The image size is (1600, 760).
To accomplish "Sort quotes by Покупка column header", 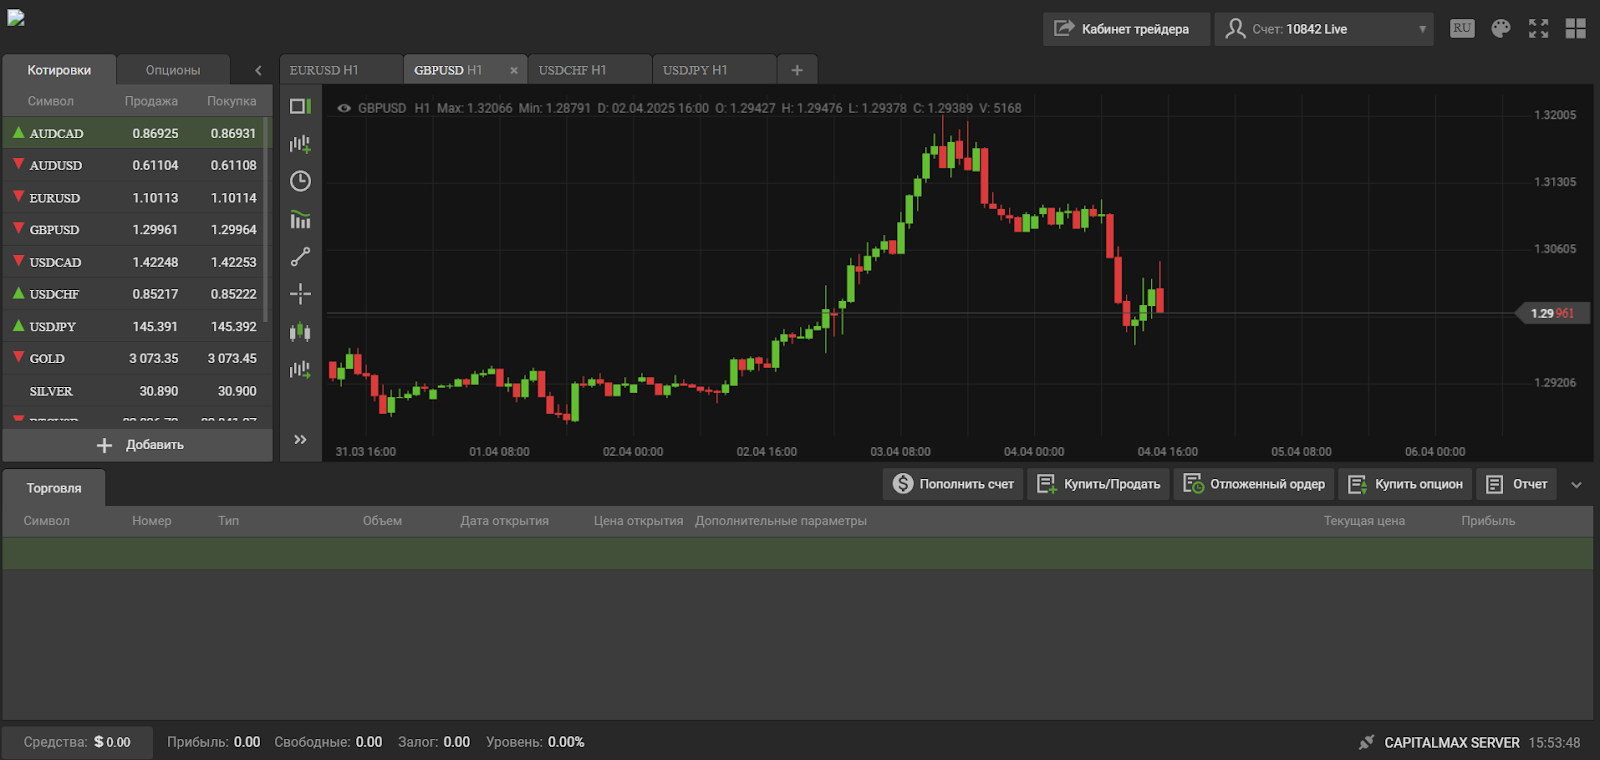I will (x=231, y=101).
